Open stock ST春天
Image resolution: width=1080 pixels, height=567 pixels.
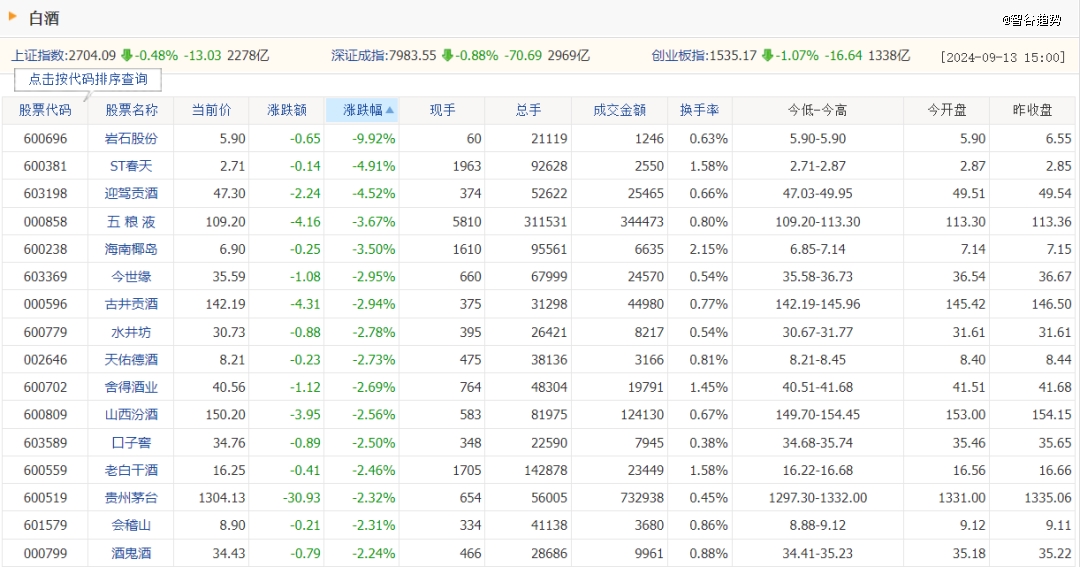point(131,166)
